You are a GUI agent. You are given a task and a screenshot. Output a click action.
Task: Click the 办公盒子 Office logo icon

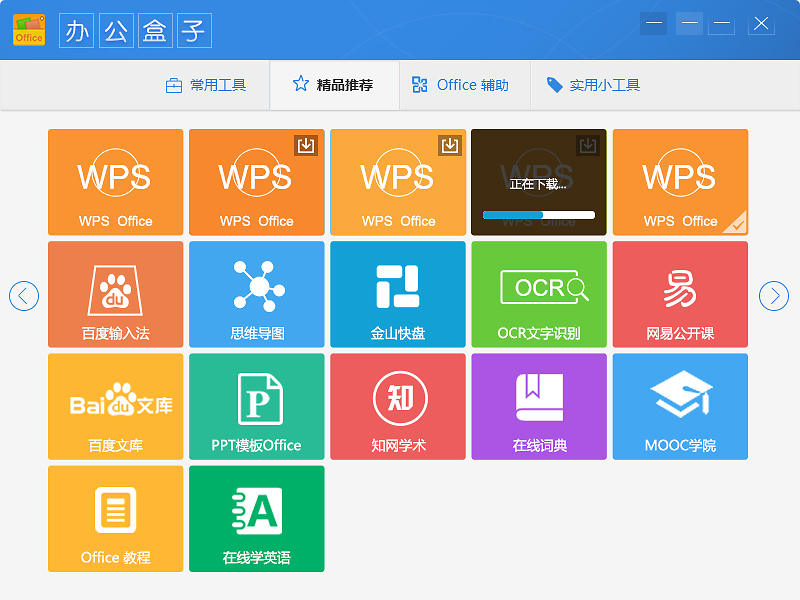29,30
